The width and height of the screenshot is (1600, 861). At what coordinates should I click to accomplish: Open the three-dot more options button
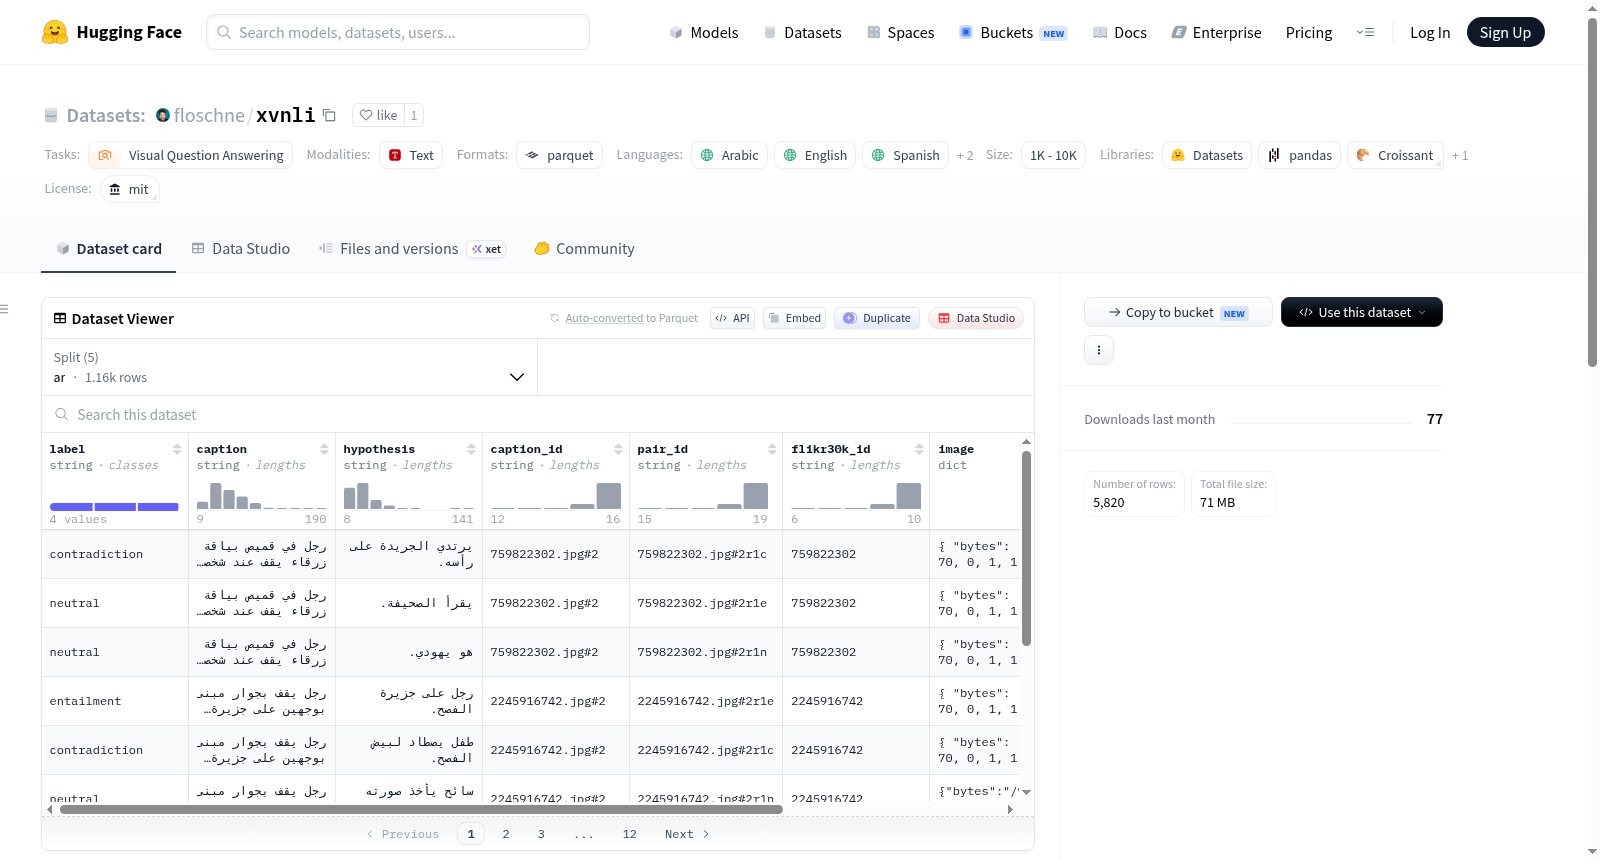click(1099, 350)
